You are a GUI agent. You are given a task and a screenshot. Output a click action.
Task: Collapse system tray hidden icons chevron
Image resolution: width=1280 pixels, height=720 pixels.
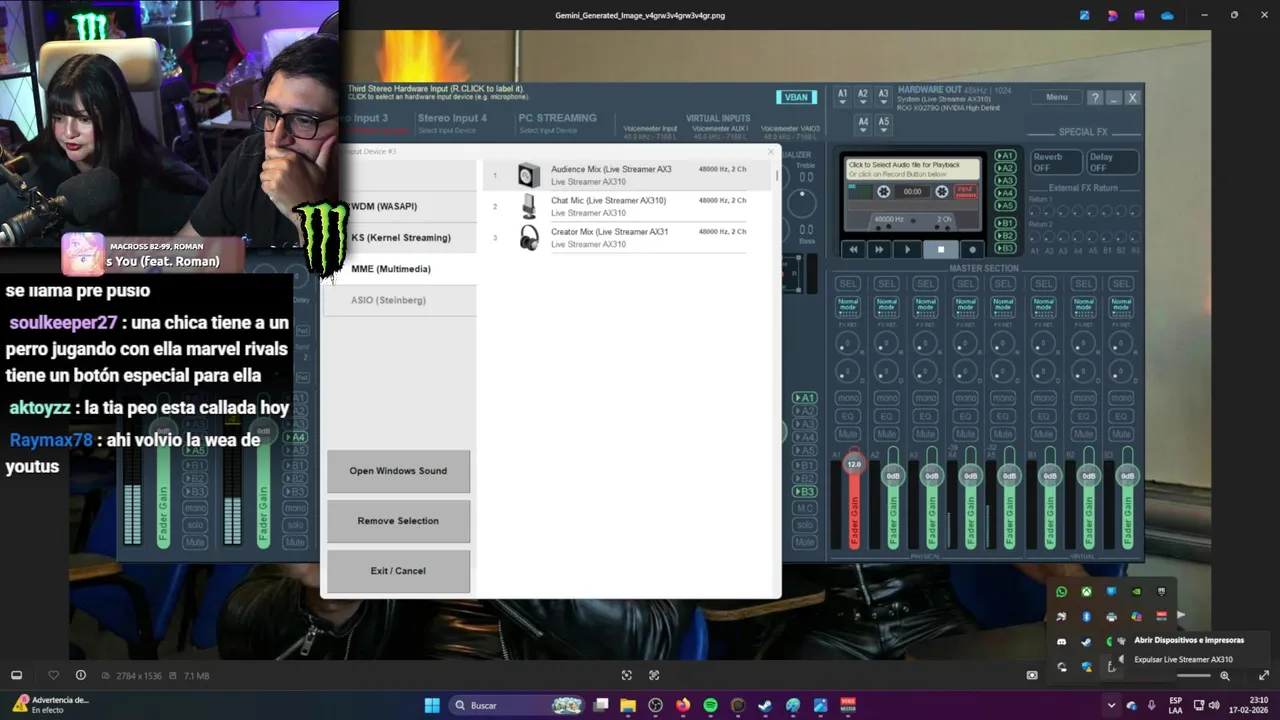[x=1111, y=705]
